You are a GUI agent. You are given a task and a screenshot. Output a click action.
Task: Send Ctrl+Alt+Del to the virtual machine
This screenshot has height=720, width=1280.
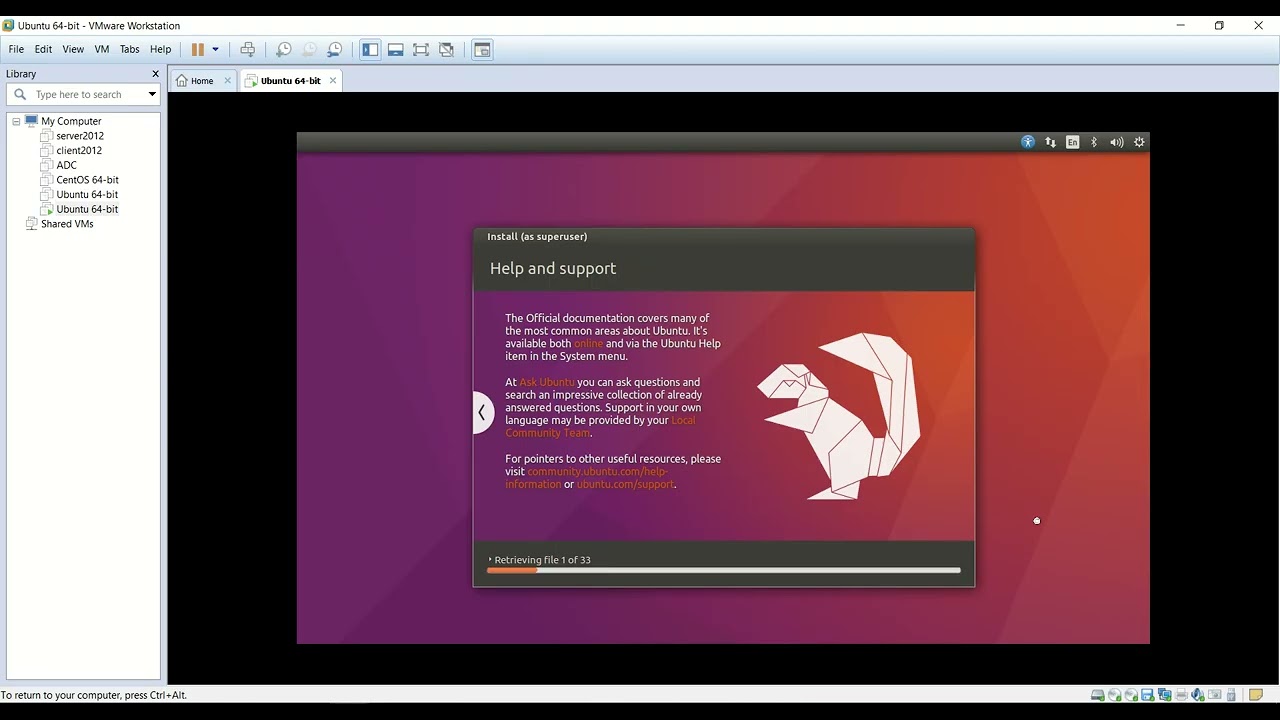tap(247, 49)
